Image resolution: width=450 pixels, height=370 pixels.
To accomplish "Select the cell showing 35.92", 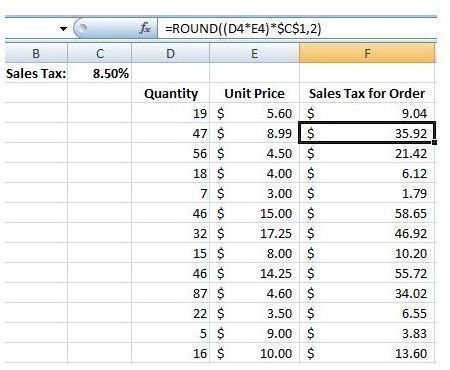I will pos(367,133).
